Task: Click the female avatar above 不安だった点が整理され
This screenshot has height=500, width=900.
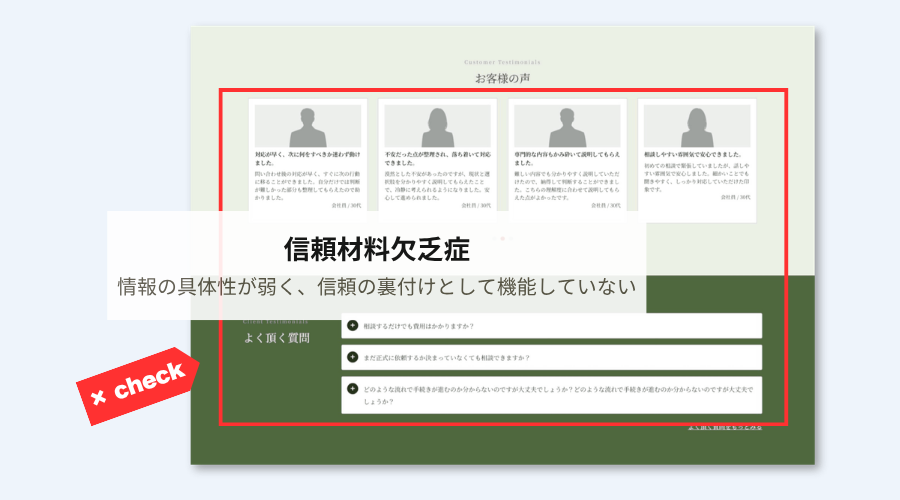Action: tap(437, 126)
